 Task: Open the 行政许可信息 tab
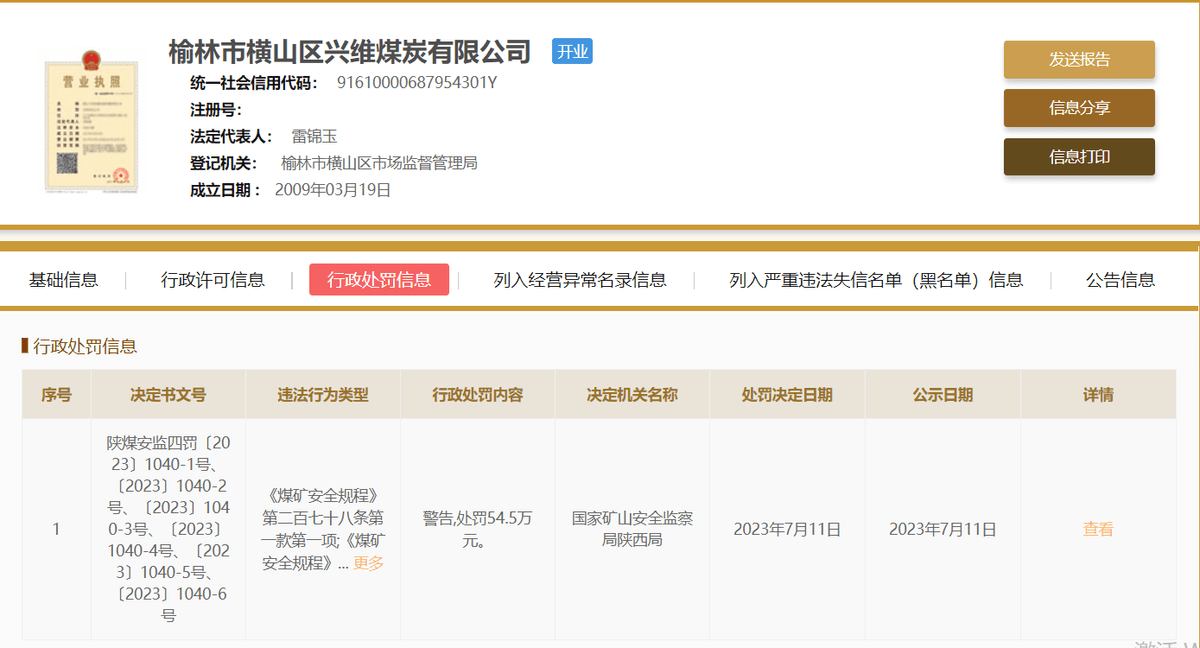coord(213,280)
